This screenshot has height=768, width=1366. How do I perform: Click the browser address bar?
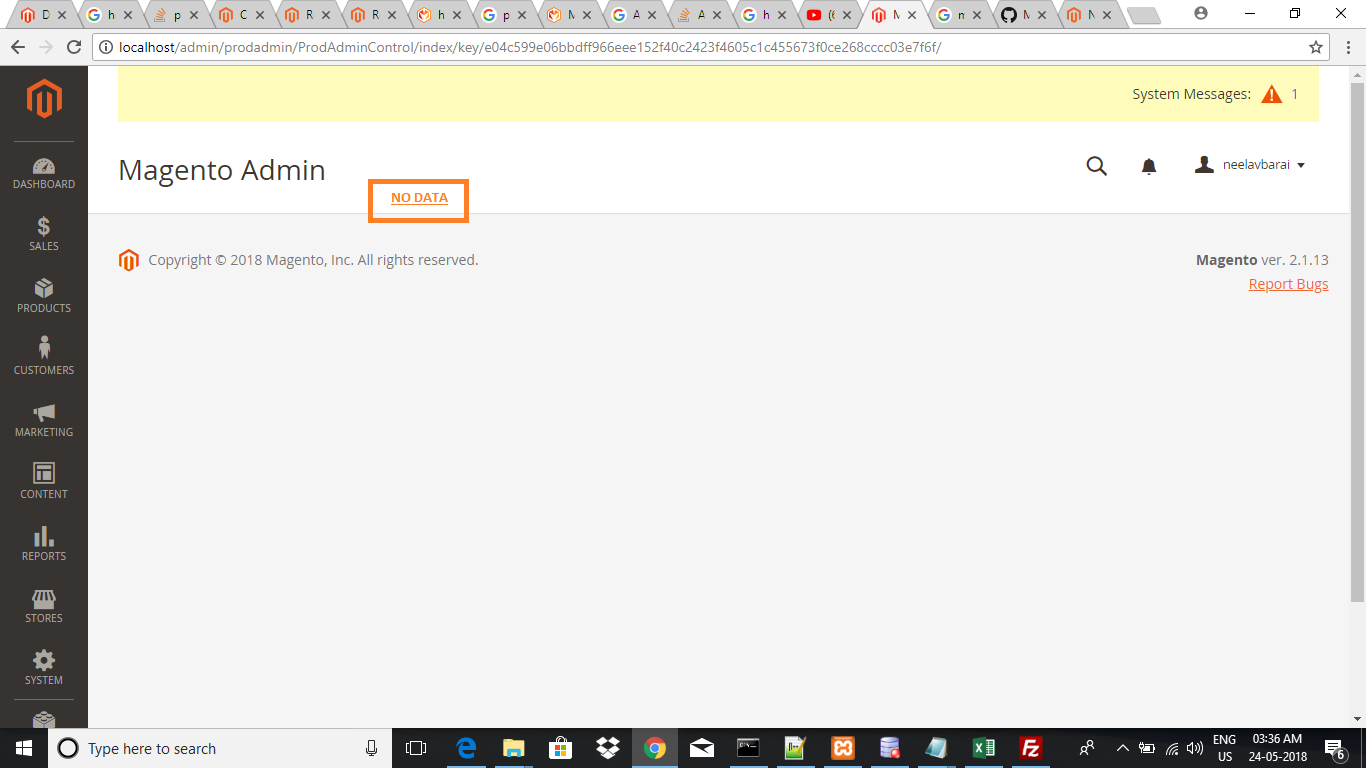(x=700, y=47)
